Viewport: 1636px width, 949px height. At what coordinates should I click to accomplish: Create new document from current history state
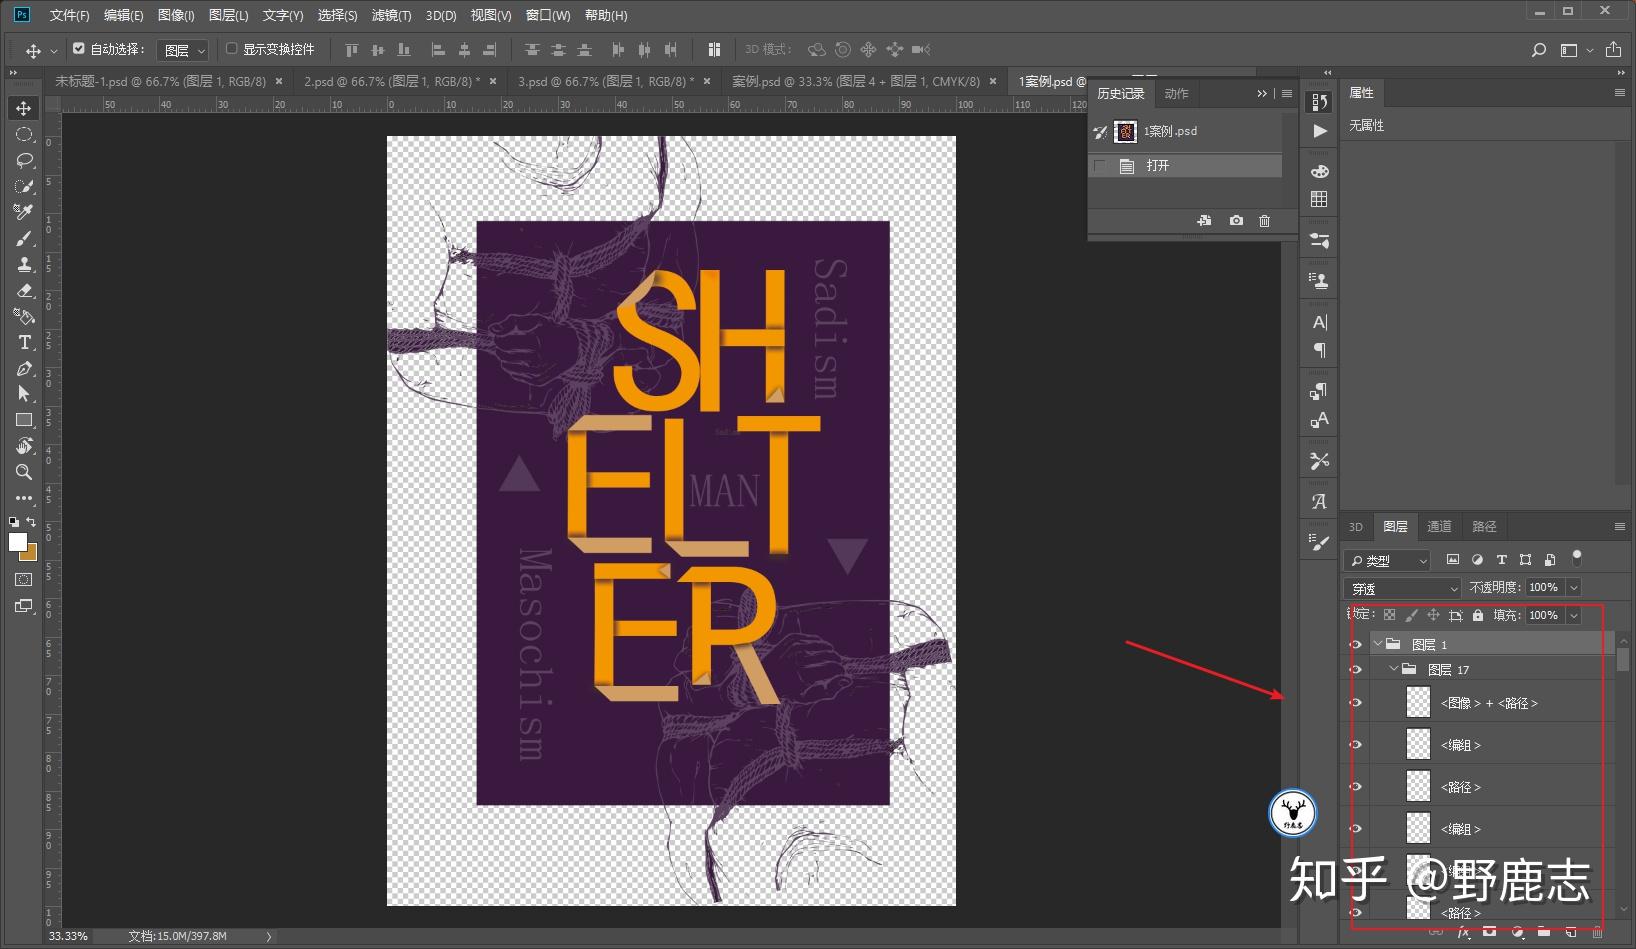point(1205,220)
